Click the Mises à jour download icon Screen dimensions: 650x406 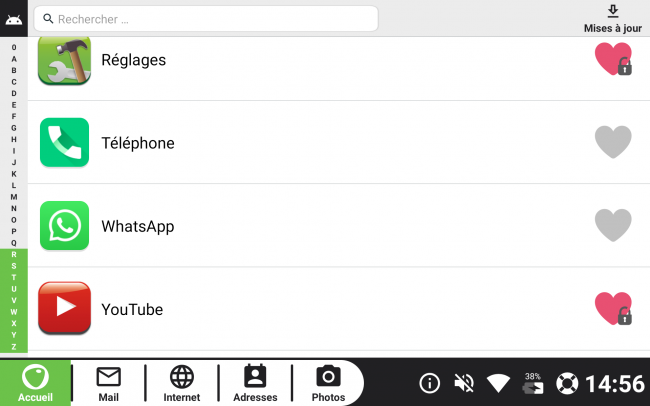613,11
